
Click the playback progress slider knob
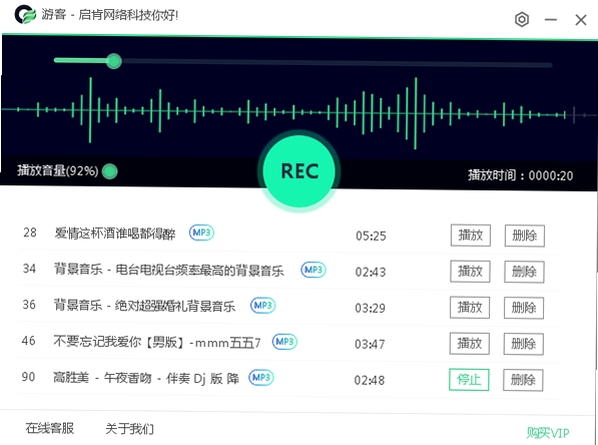point(114,61)
